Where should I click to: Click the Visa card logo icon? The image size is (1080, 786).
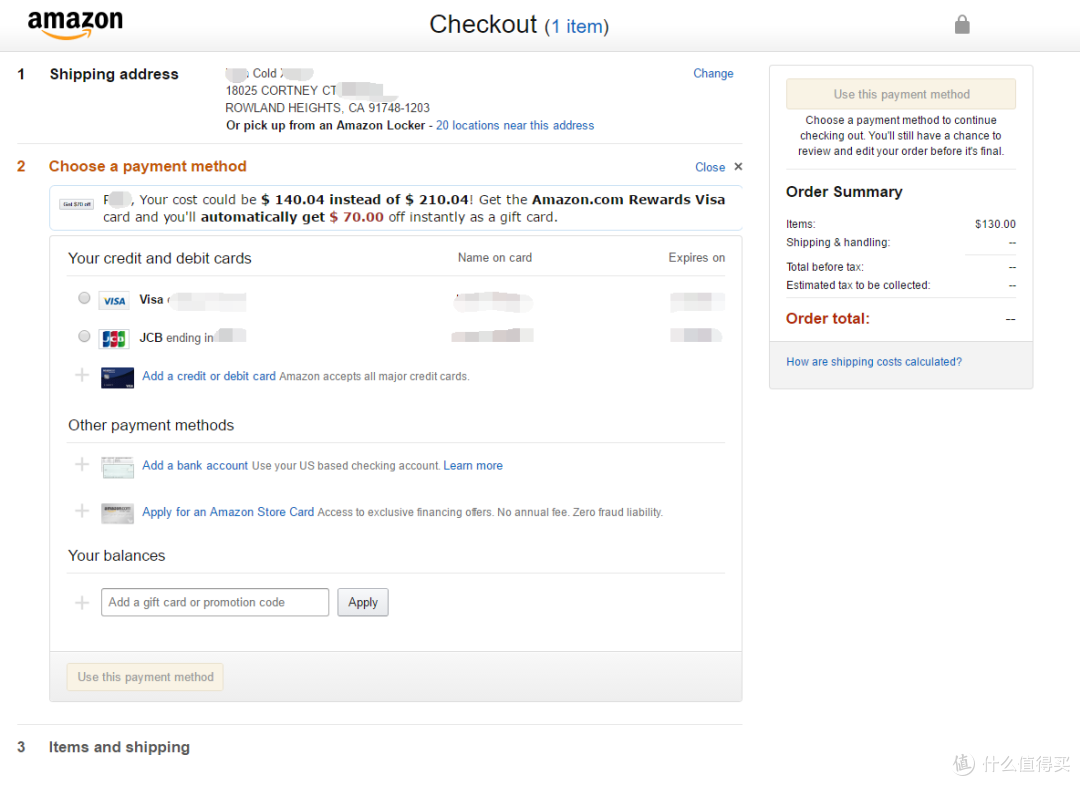click(x=114, y=301)
